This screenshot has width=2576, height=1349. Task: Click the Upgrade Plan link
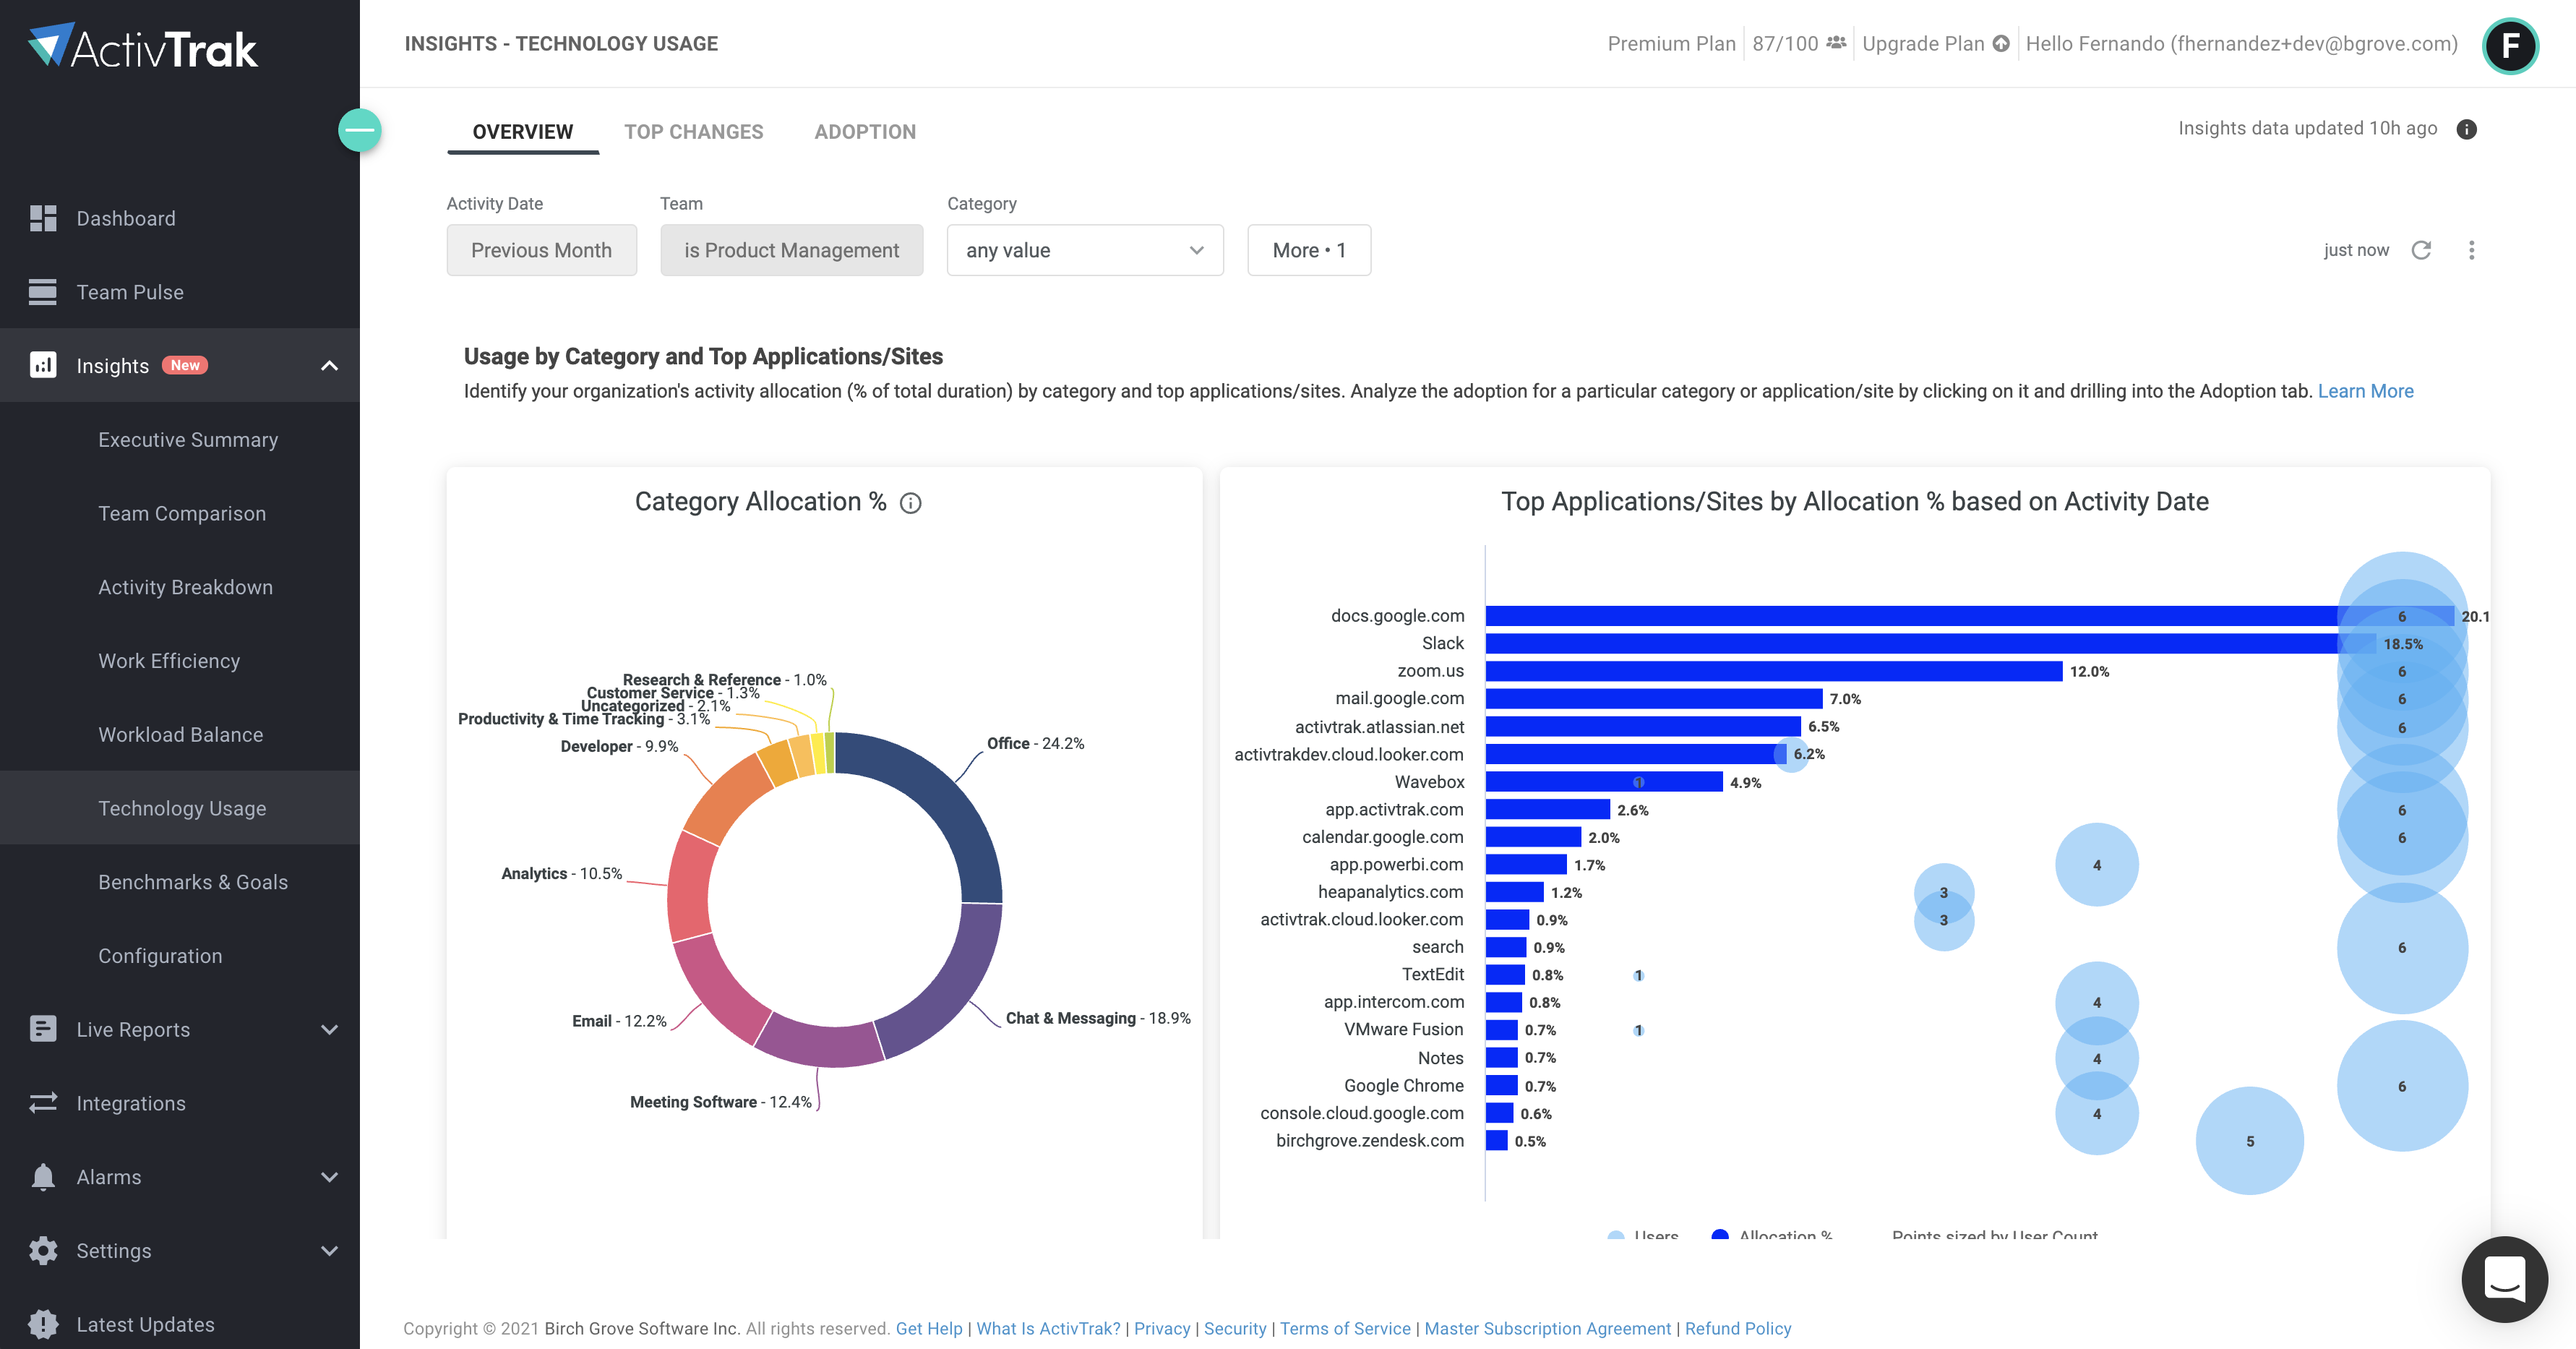click(x=1923, y=43)
